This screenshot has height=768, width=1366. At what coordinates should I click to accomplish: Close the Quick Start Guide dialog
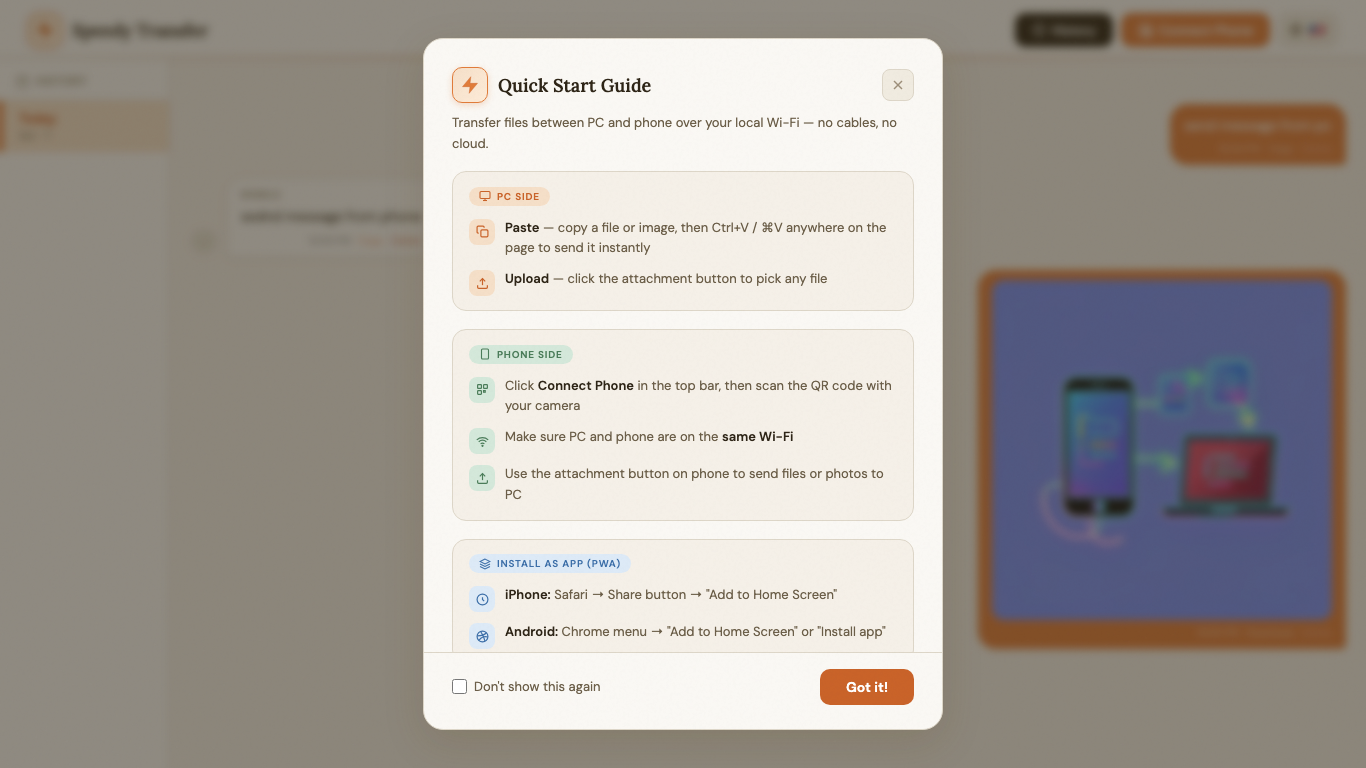pyautogui.click(x=898, y=85)
